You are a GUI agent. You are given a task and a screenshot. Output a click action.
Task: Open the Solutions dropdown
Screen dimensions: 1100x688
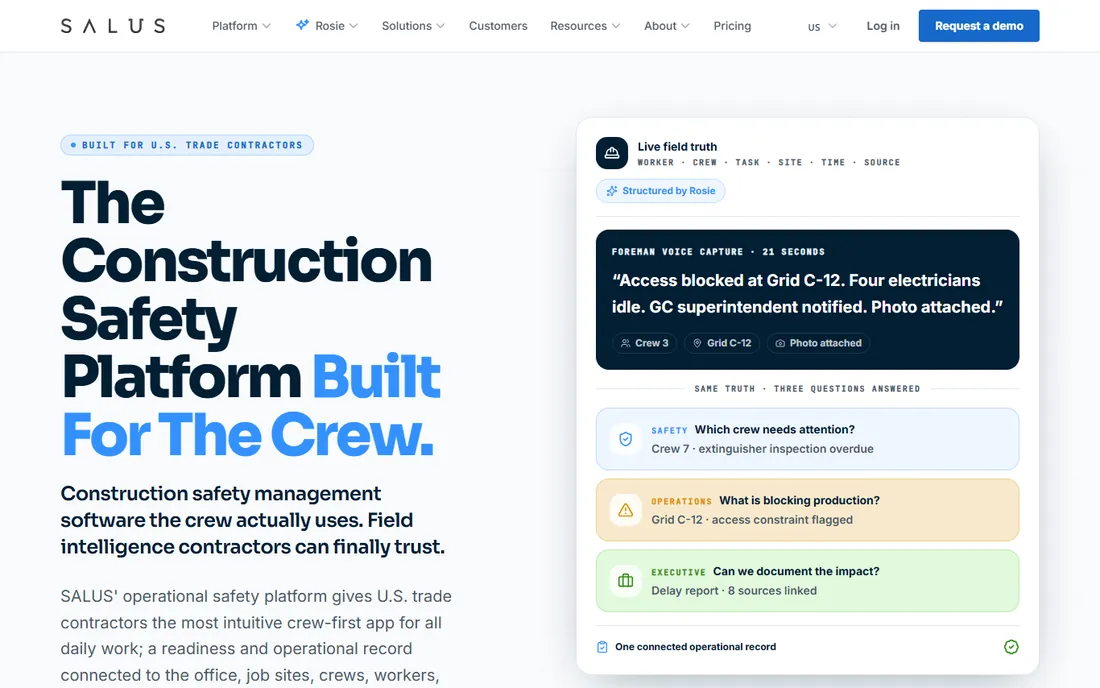tap(413, 26)
